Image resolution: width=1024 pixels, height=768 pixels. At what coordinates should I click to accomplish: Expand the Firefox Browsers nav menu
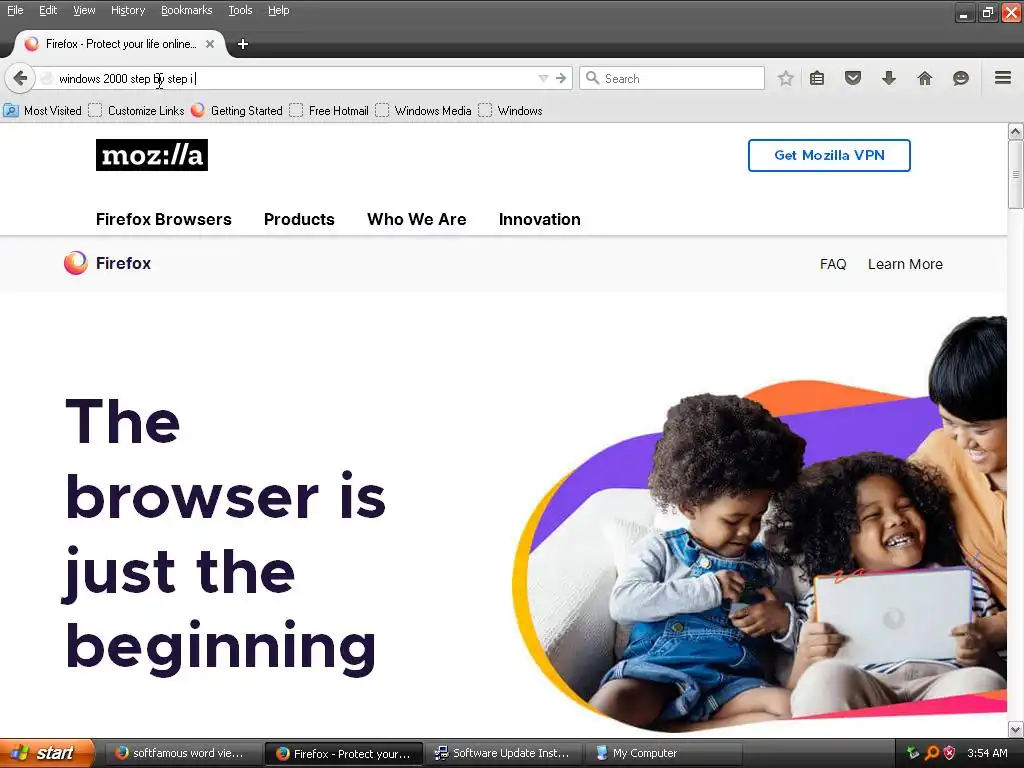163,219
